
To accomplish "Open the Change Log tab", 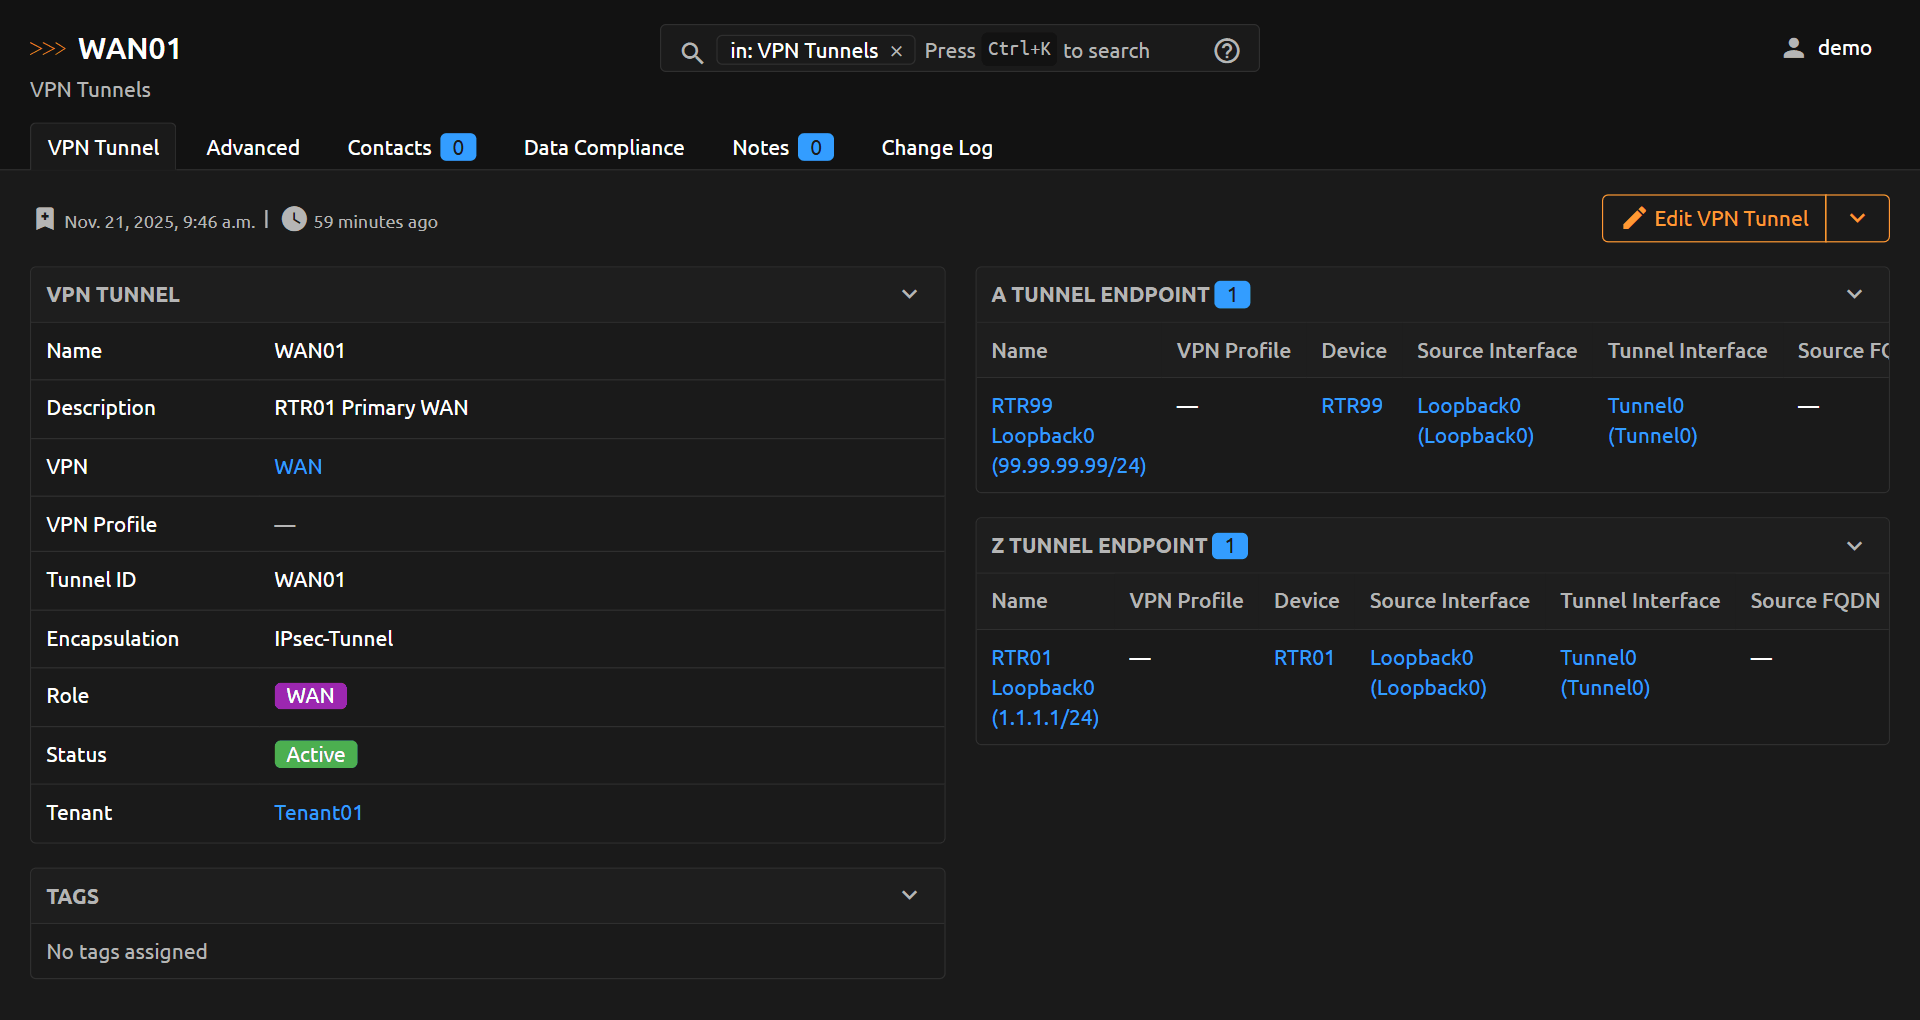I will point(936,148).
